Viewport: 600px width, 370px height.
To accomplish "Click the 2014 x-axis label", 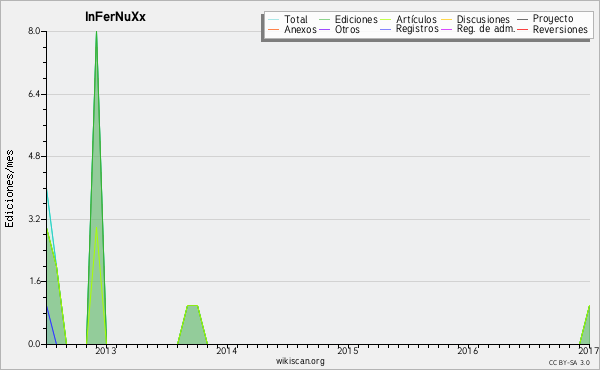I will (x=227, y=350).
